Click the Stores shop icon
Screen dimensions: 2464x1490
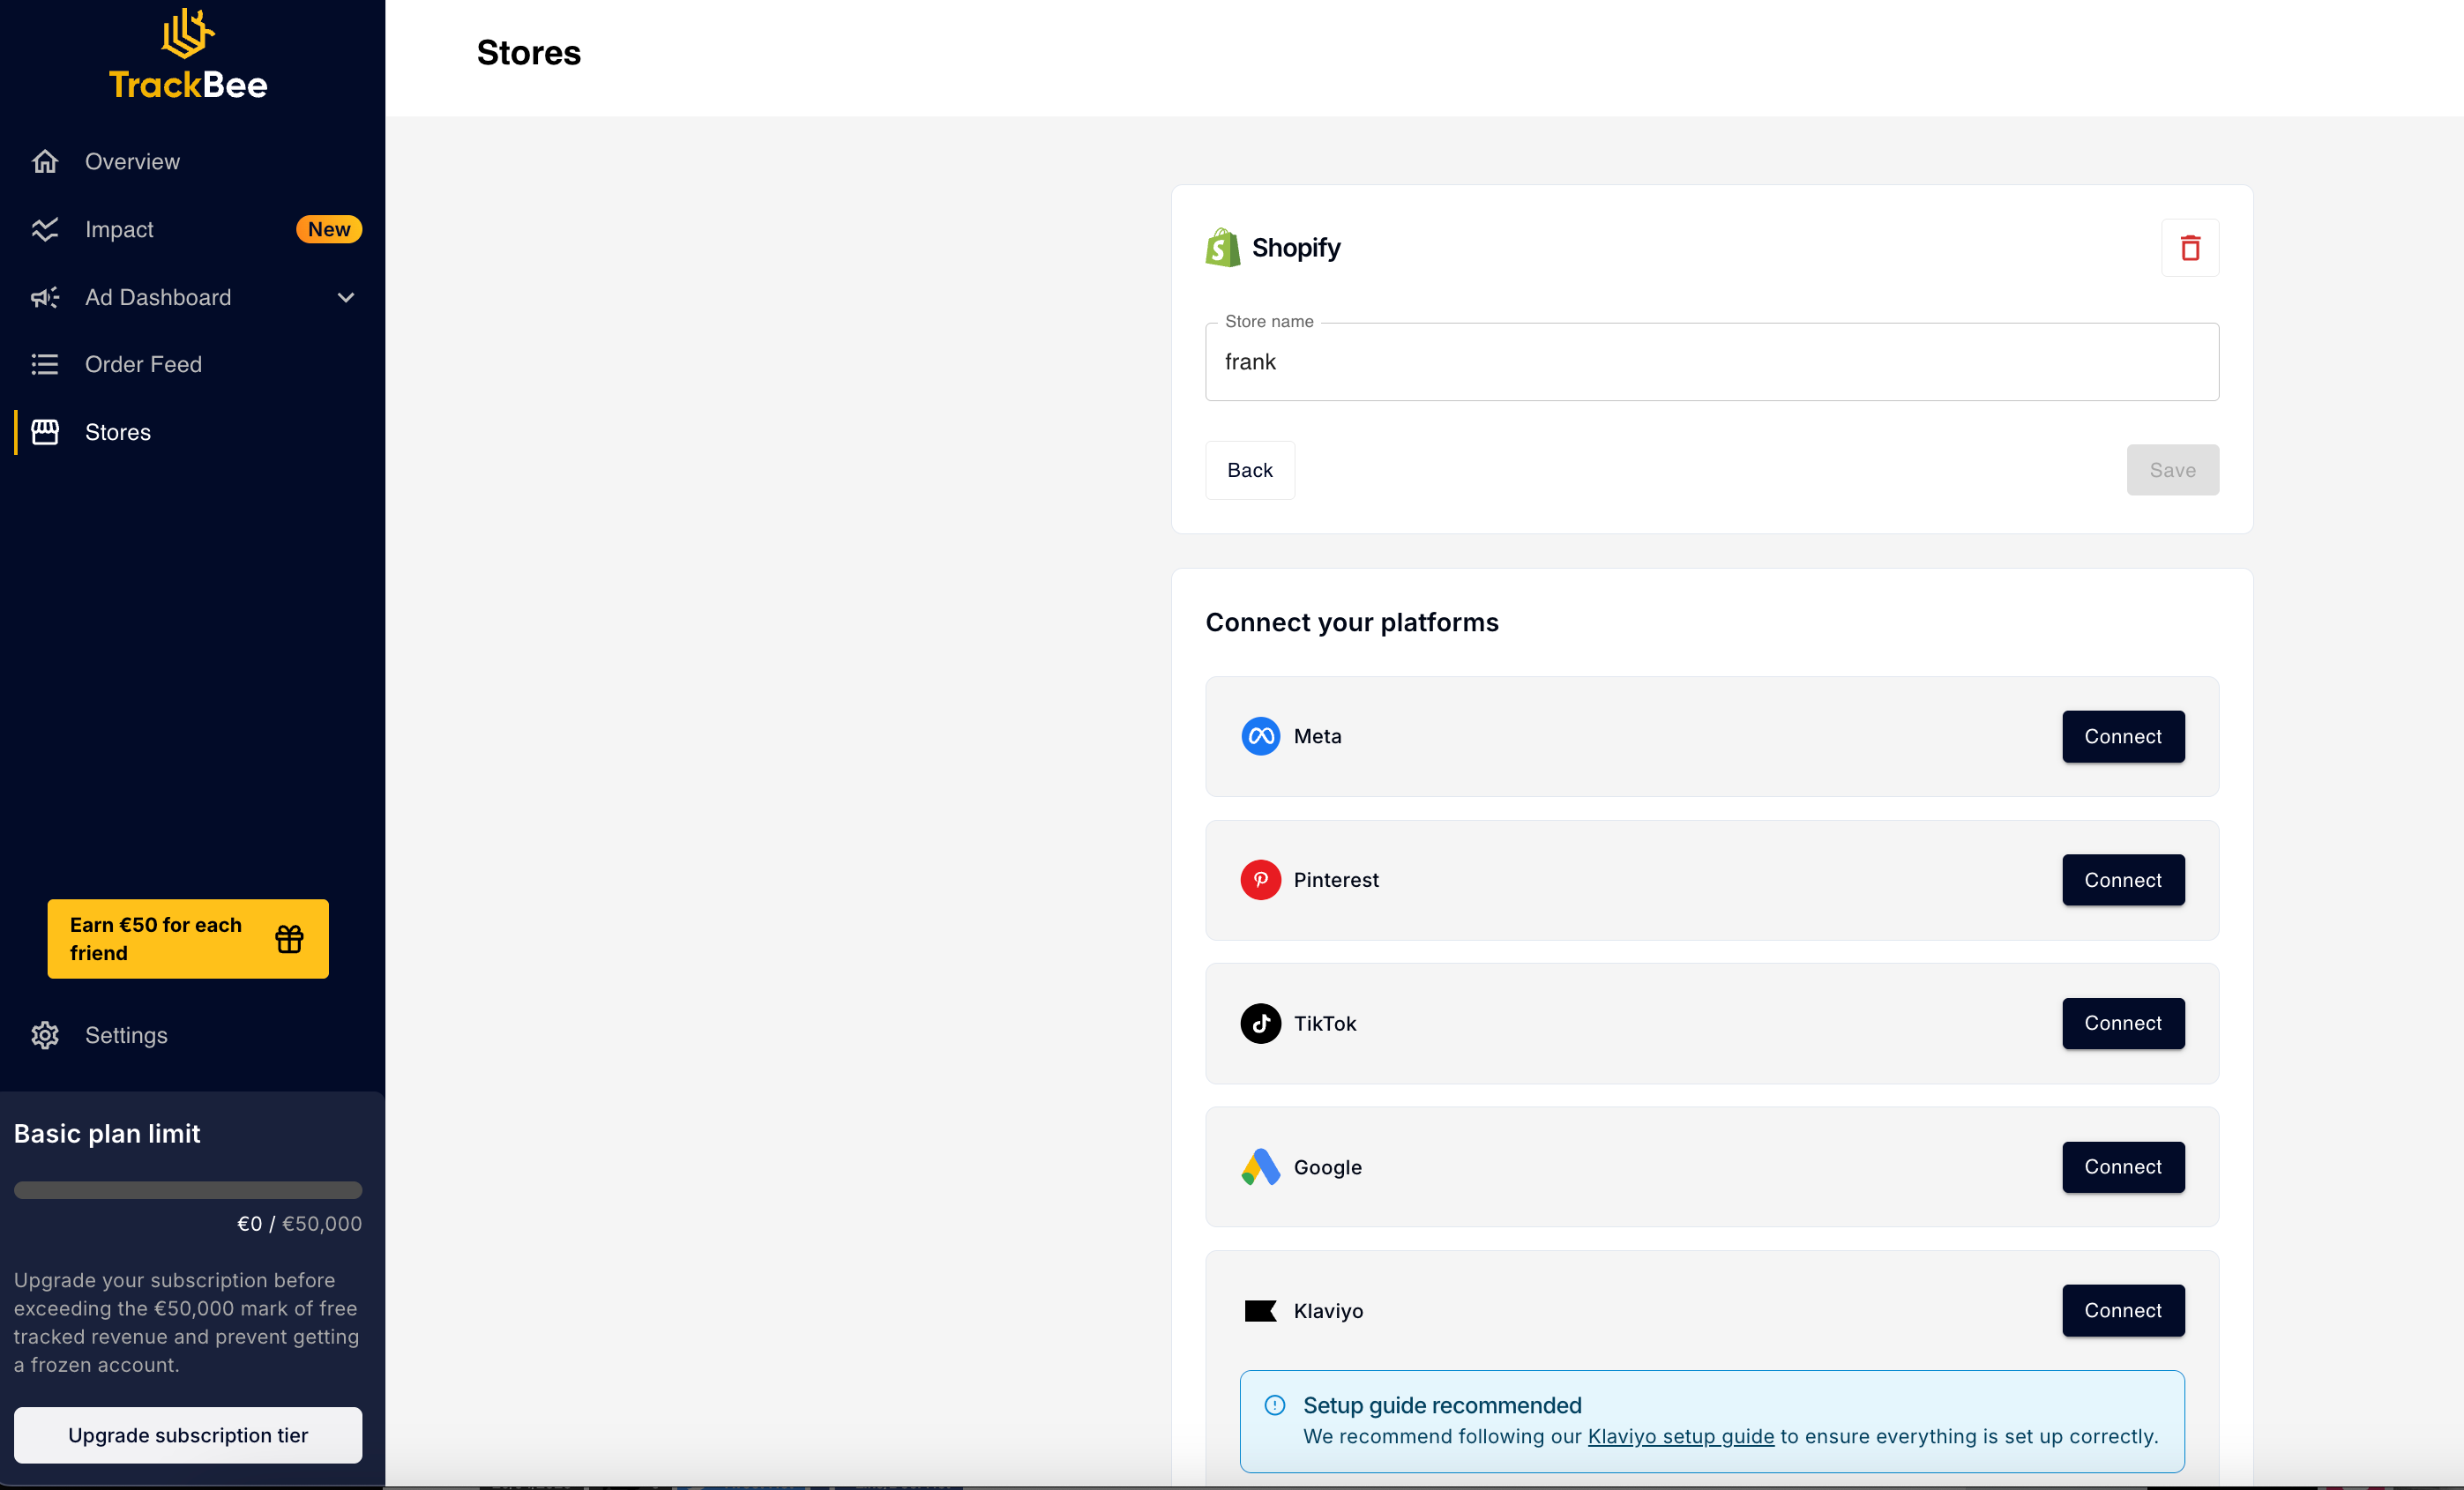(x=45, y=432)
